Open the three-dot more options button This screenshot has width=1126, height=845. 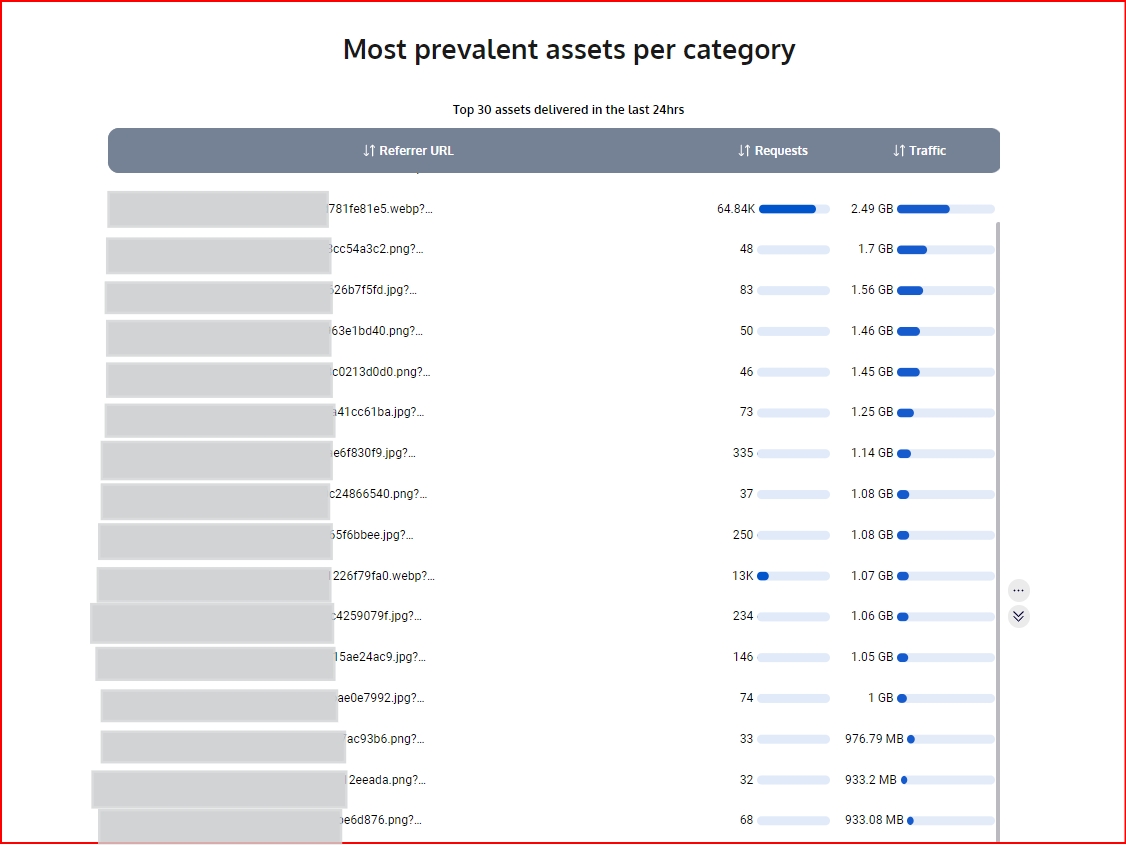[1018, 590]
